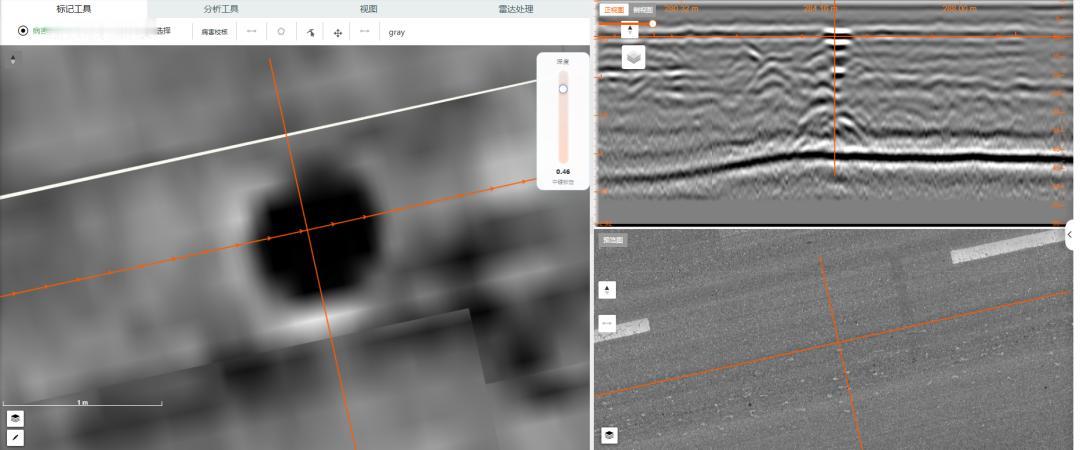This screenshot has height=450, width=1080.
Task: Click the pencil edit icon in plan view
Action: 15,437
